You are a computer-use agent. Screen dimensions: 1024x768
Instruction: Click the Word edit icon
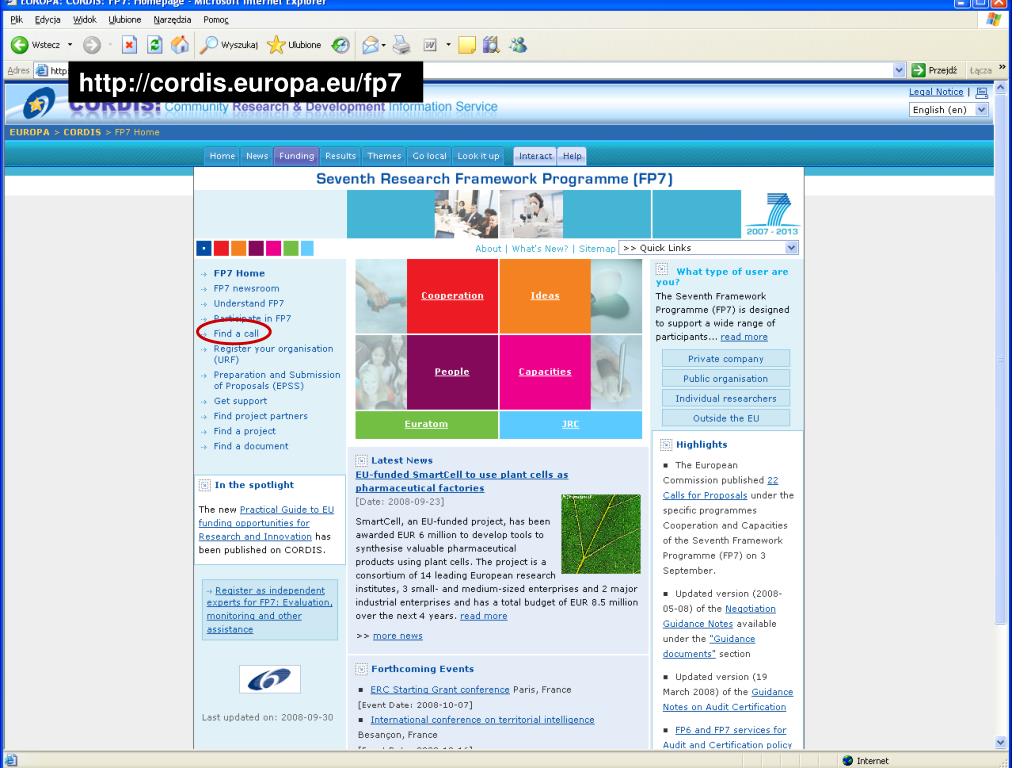pyautogui.click(x=430, y=44)
